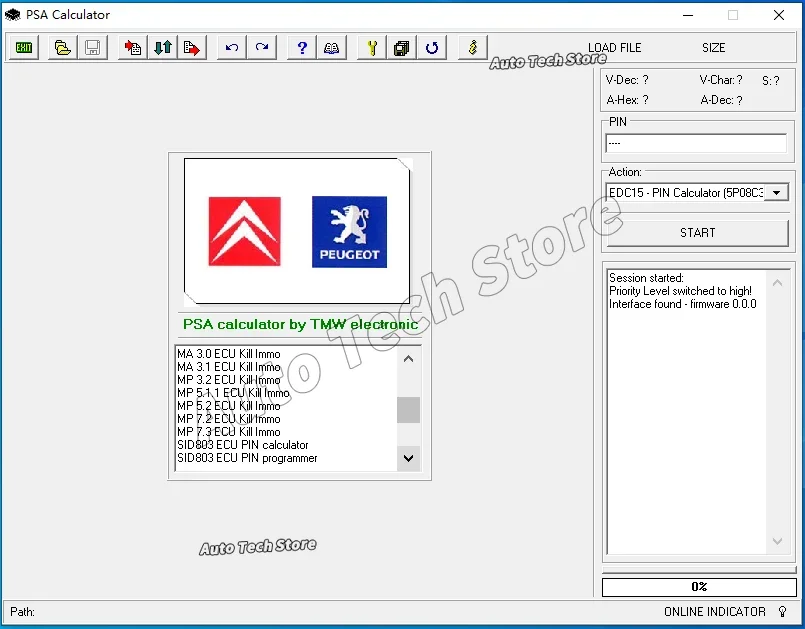The width and height of the screenshot is (805, 629).
Task: Click the Undo arrow icon
Action: [231, 47]
